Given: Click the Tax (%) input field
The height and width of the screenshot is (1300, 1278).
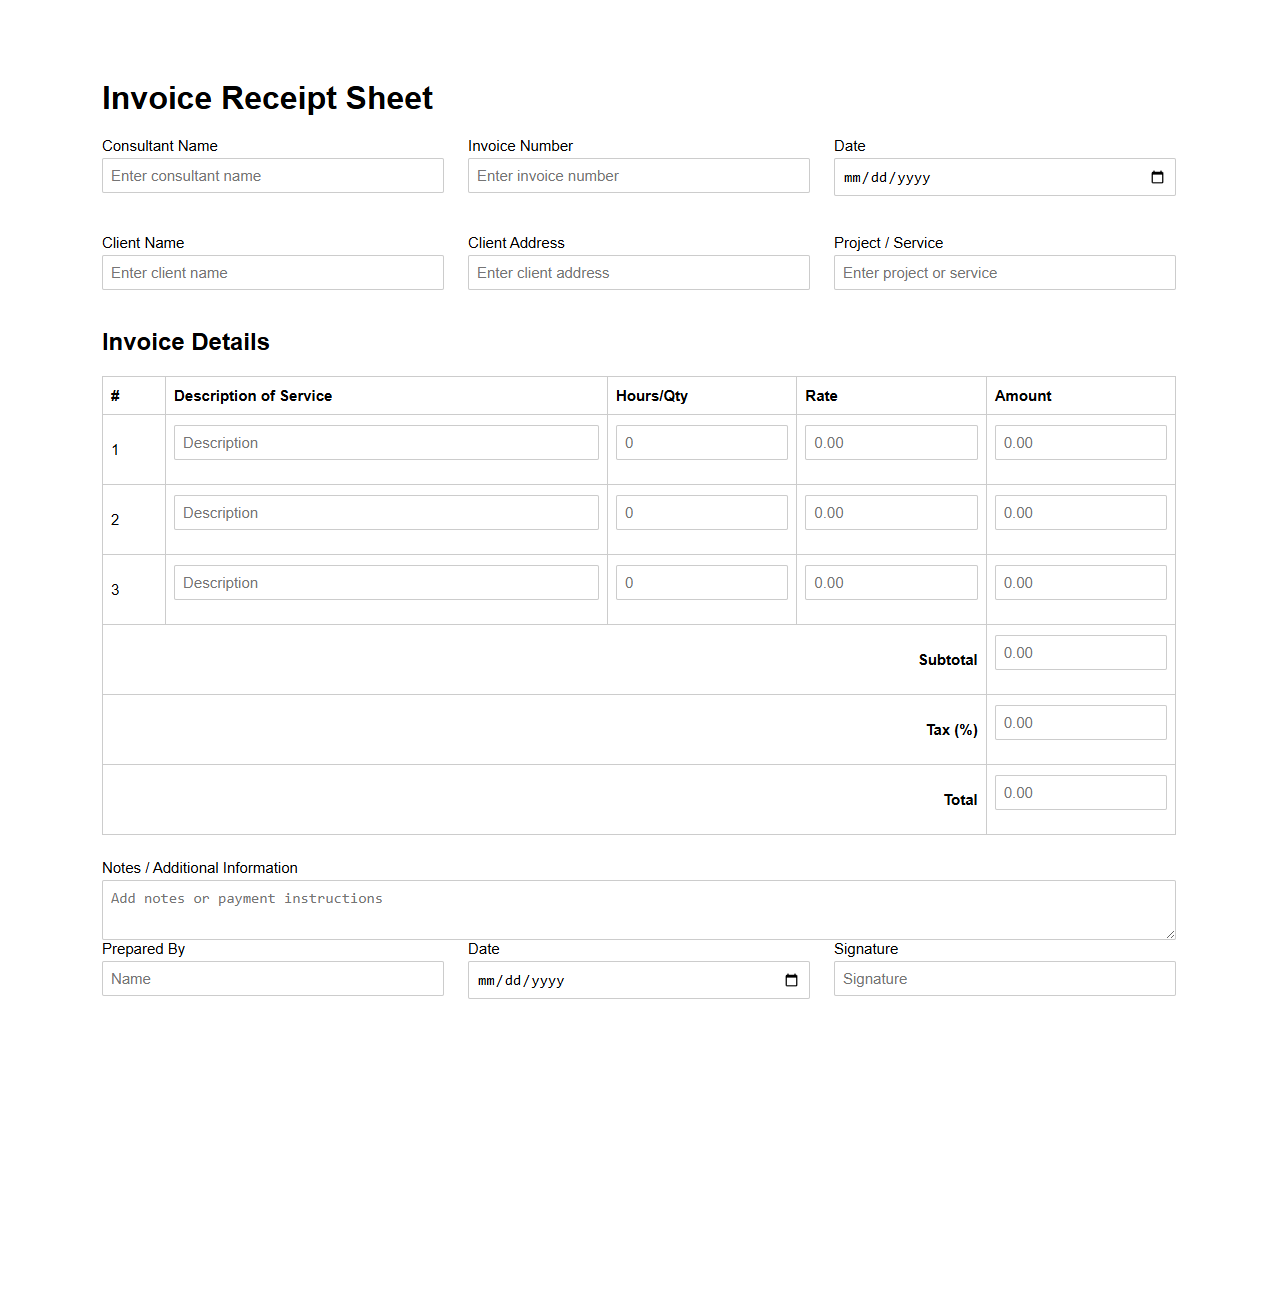Looking at the screenshot, I should click(1080, 722).
